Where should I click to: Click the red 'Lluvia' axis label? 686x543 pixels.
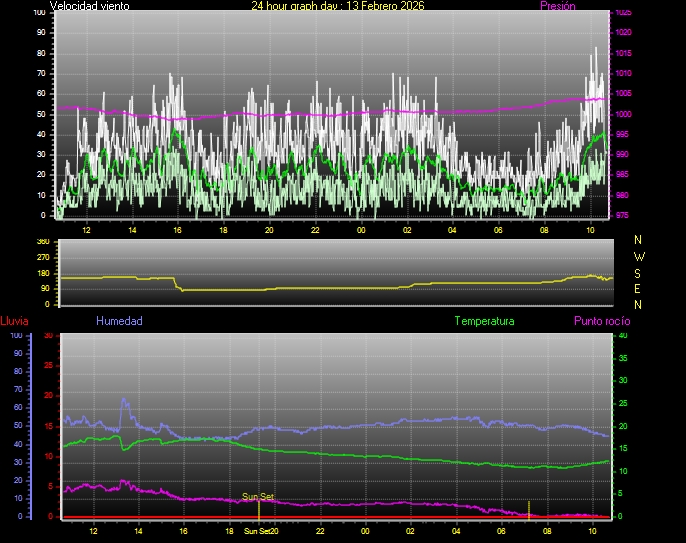point(14,321)
